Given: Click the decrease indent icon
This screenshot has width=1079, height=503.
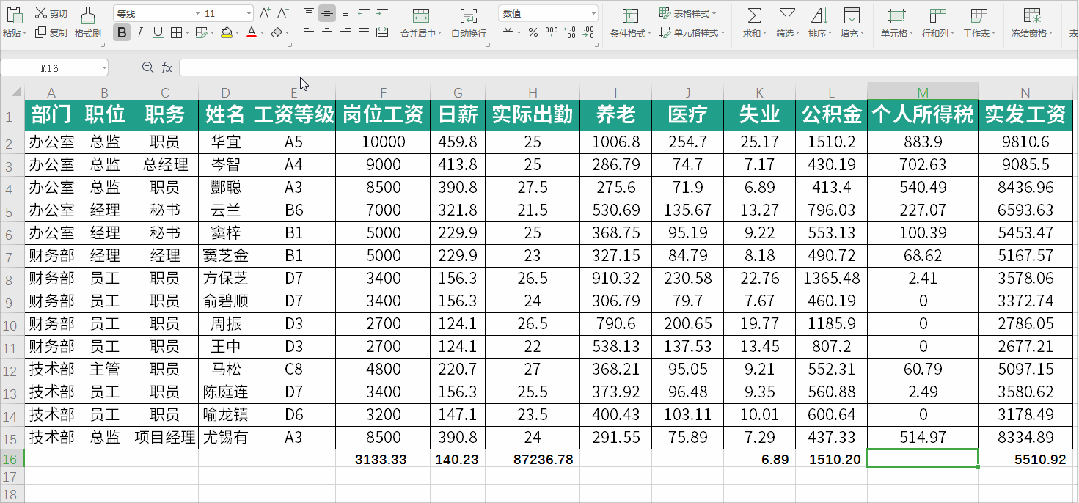Looking at the screenshot, I should coord(363,13).
